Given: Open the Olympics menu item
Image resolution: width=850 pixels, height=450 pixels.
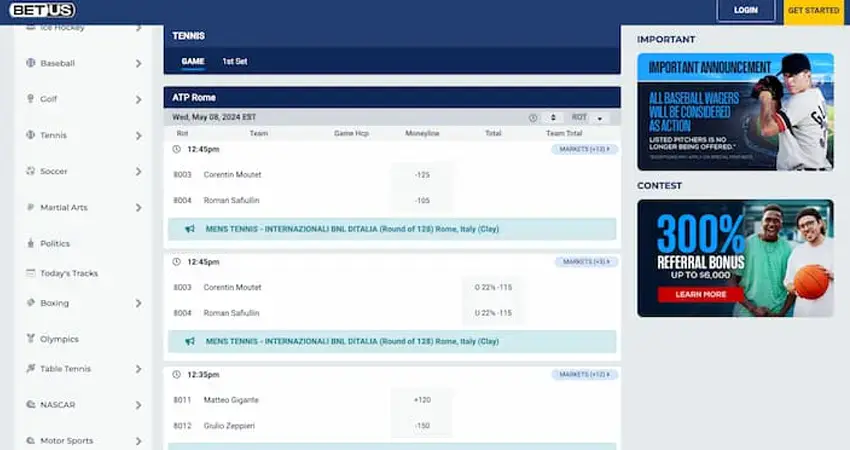Looking at the screenshot, I should coord(59,339).
